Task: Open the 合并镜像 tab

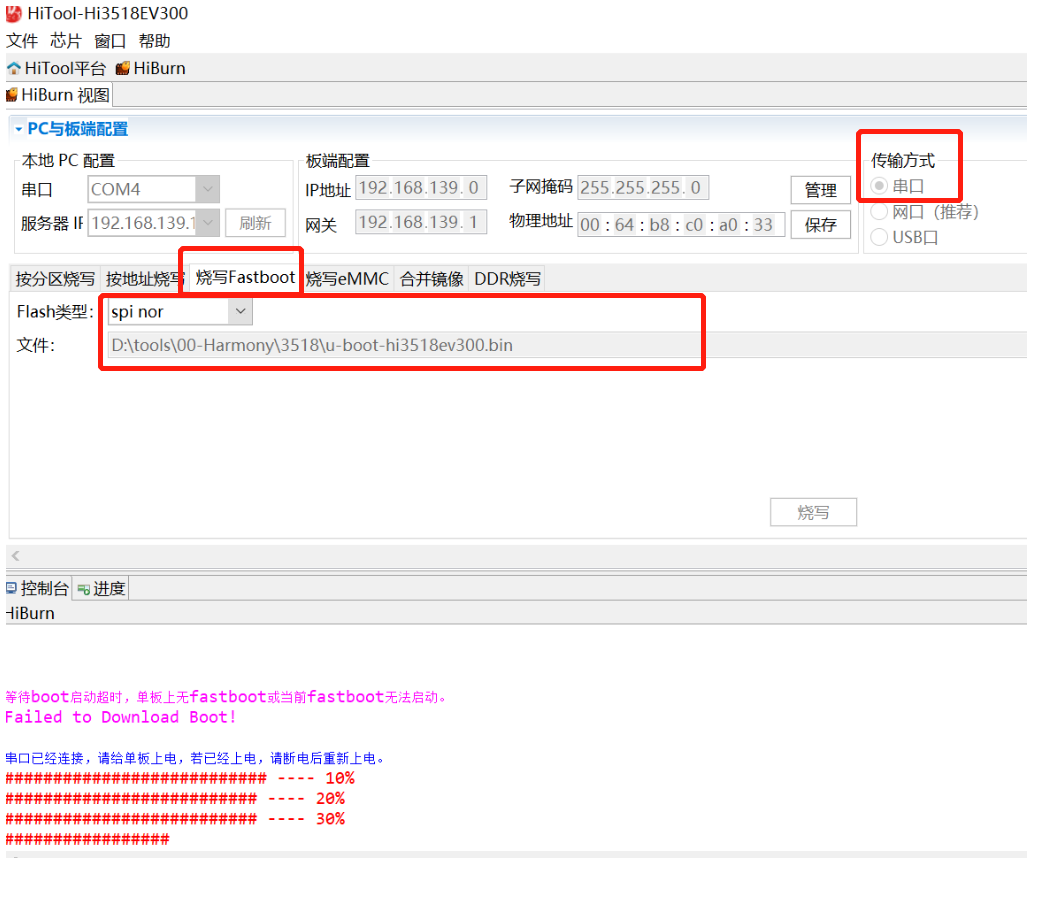Action: 432,279
